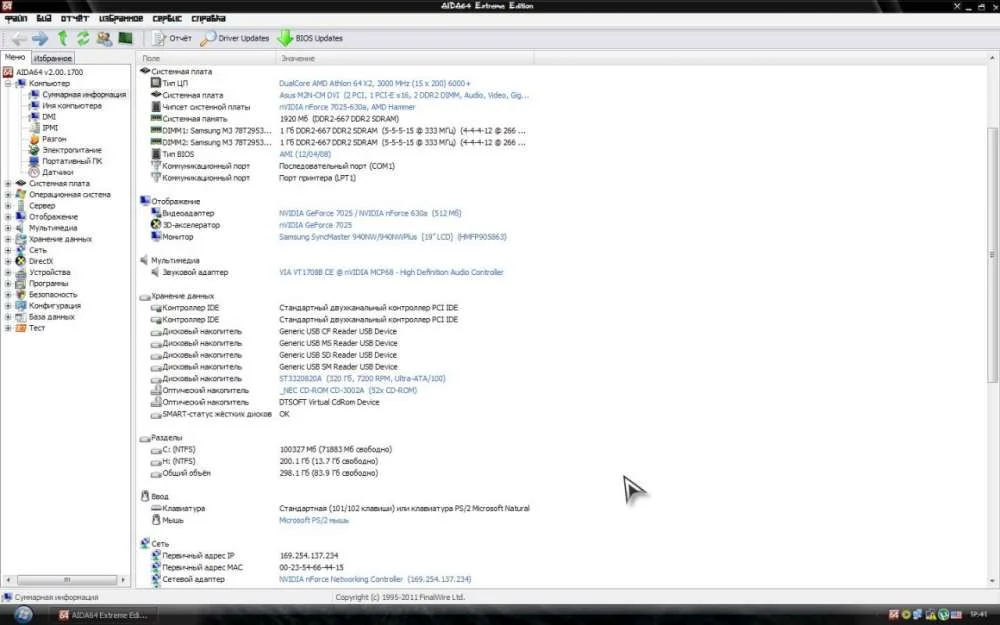1000x625 pixels.
Task: Open the Microsoft PS/2 мышь link
Action: tap(314, 520)
